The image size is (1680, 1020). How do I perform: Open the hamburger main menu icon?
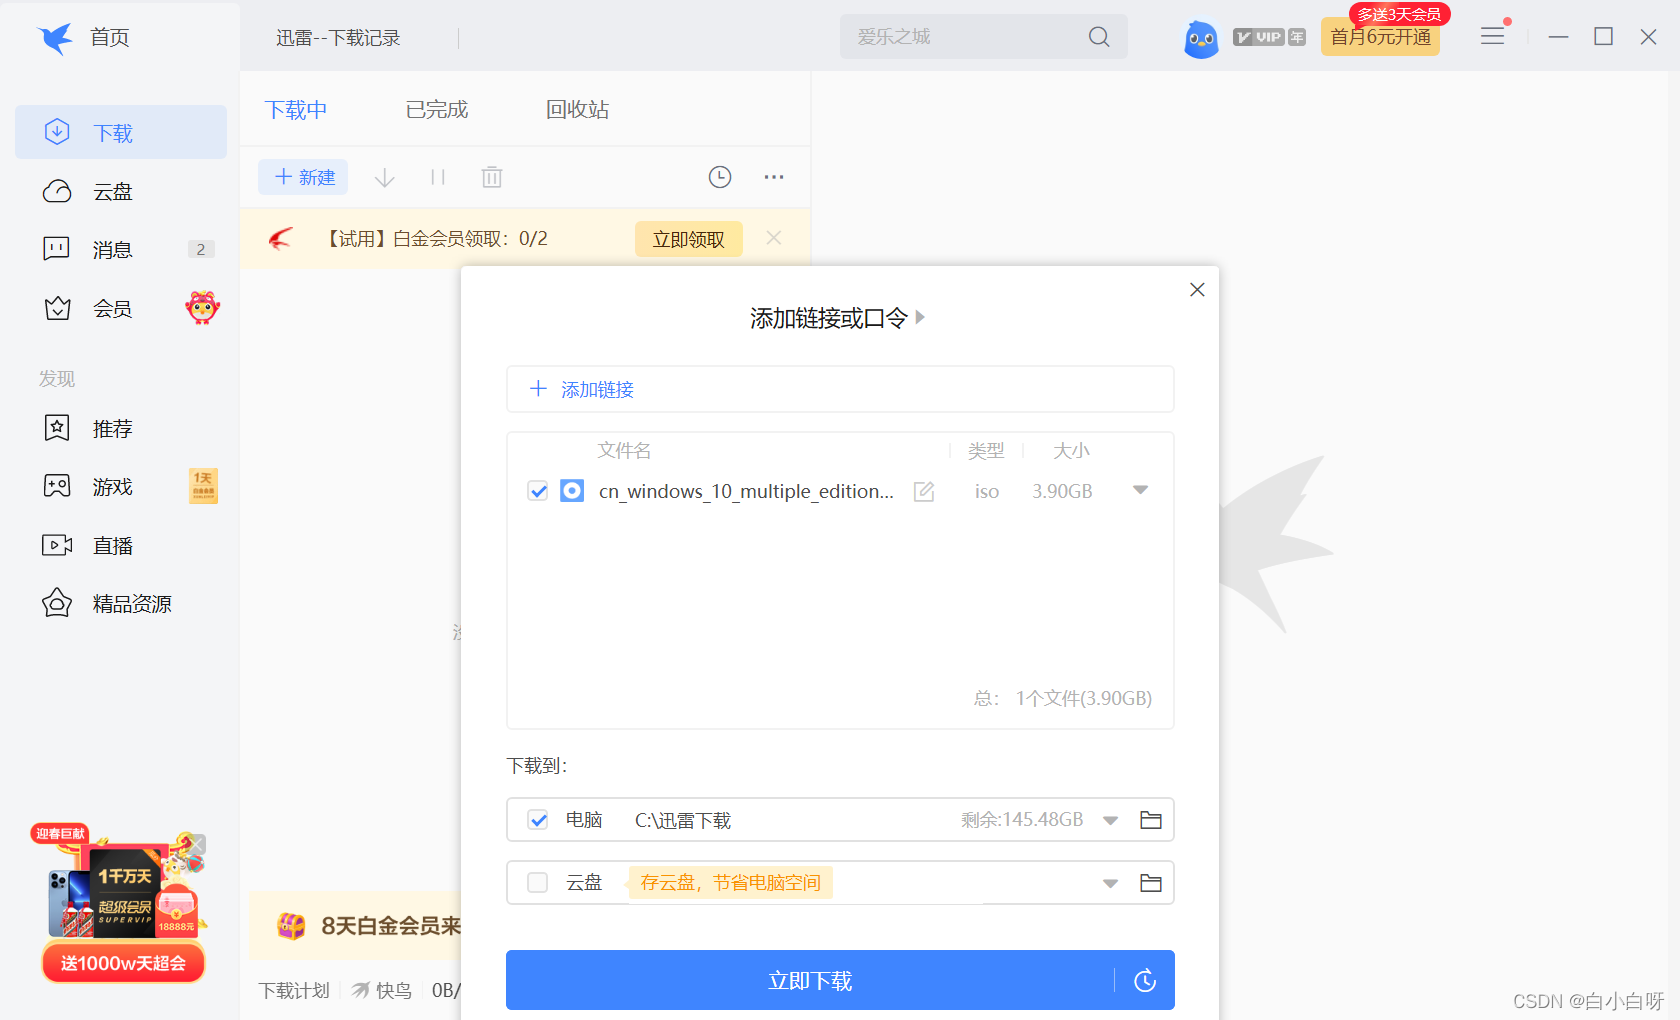click(1492, 37)
